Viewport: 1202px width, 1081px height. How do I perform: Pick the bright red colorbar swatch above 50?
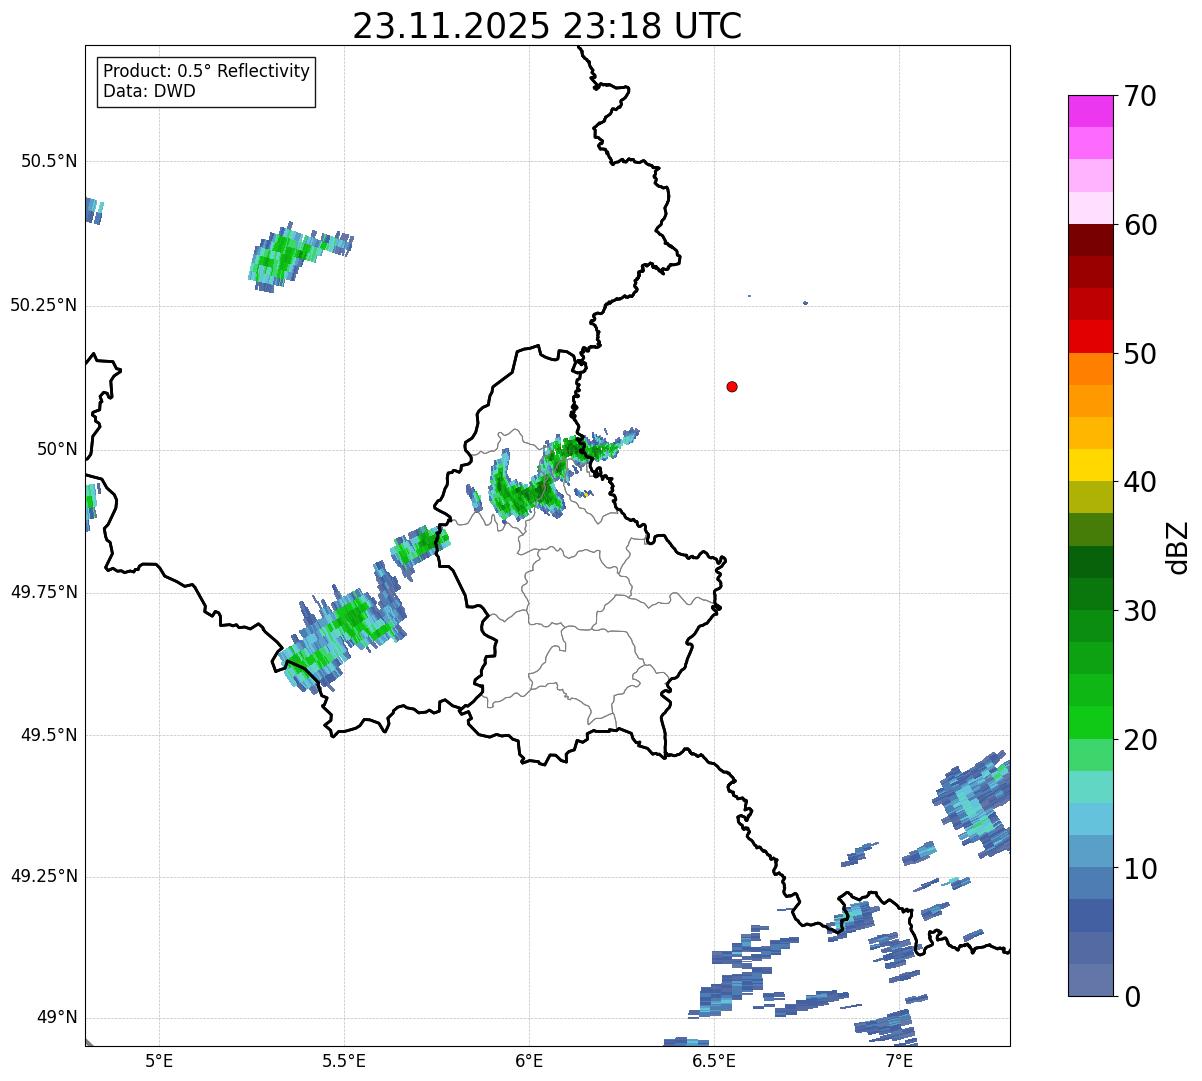click(1090, 336)
